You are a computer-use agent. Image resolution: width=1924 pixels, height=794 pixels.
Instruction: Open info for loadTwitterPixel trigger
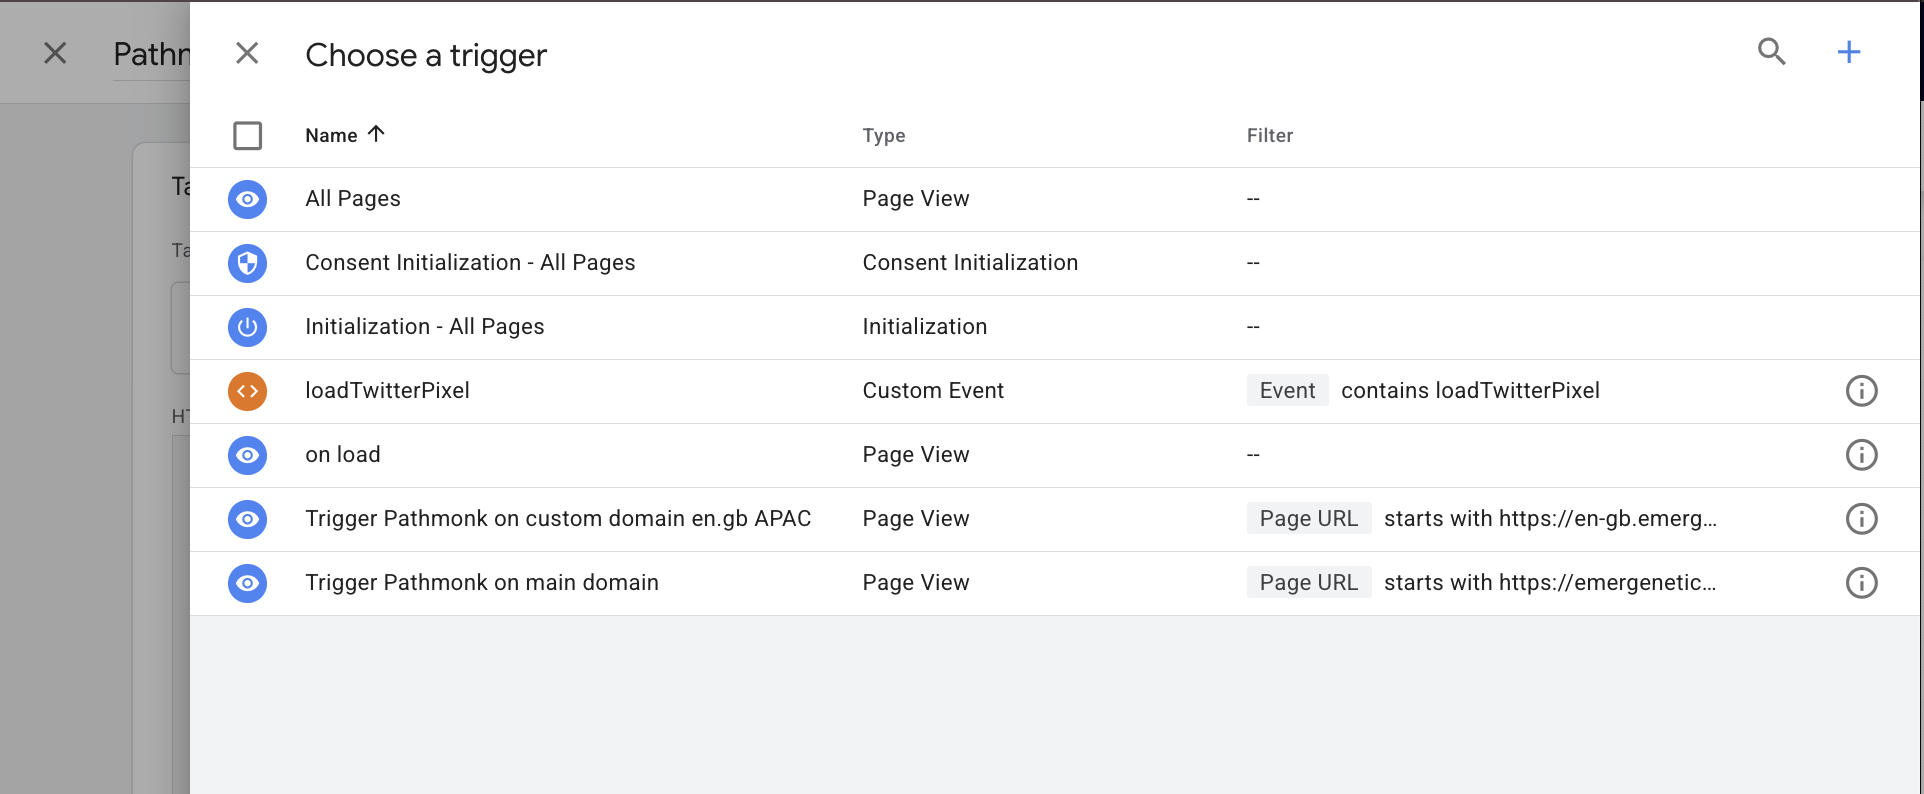[1860, 391]
